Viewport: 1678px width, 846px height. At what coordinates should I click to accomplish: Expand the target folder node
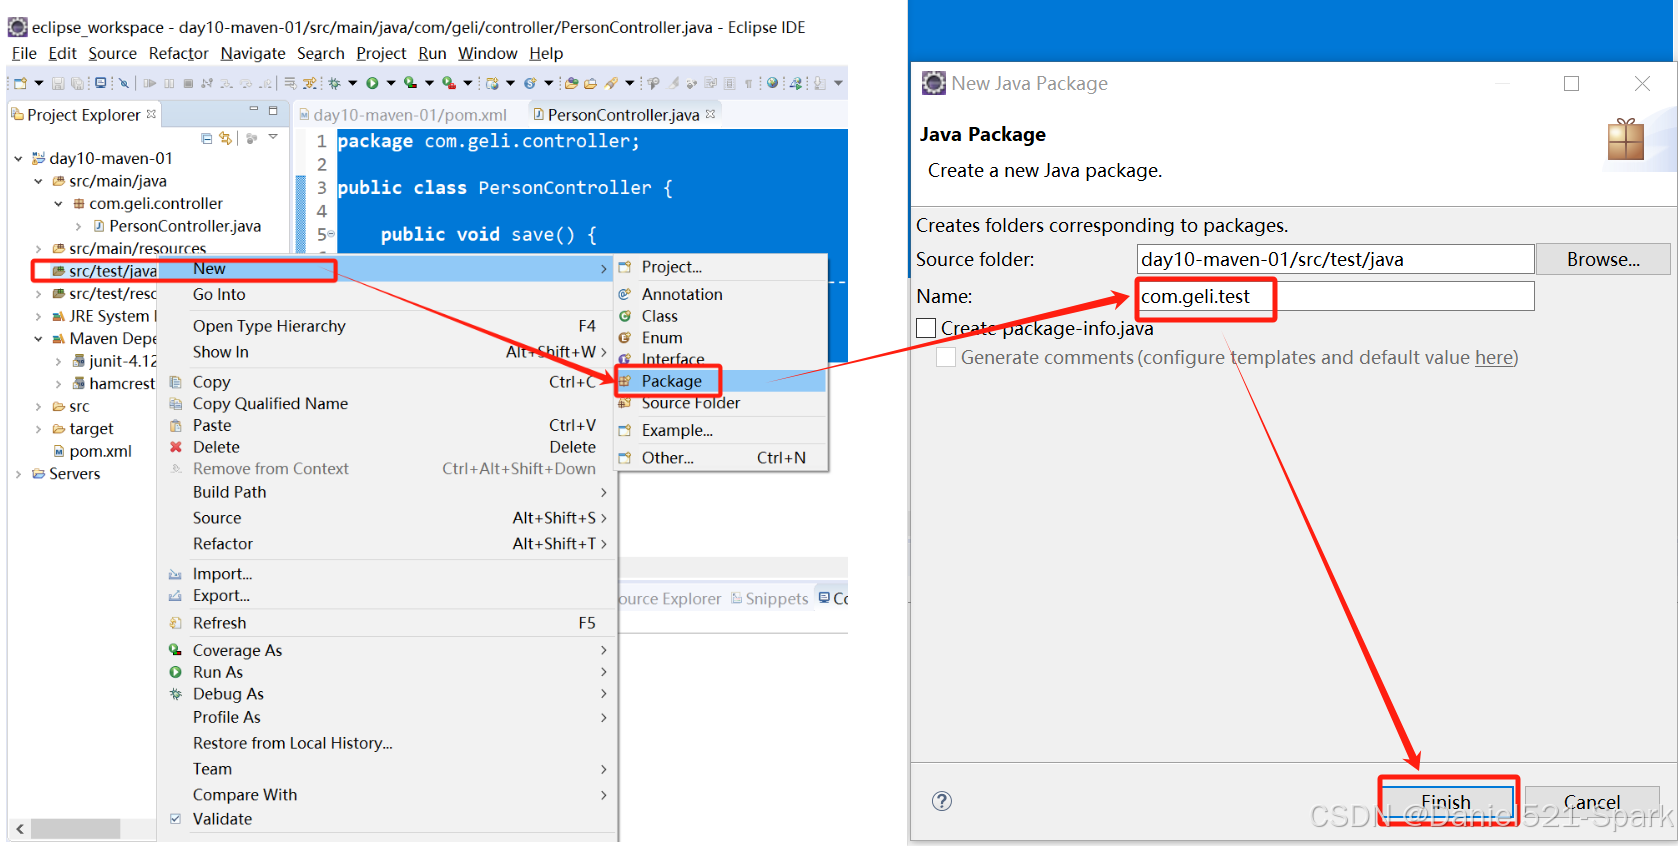click(38, 429)
